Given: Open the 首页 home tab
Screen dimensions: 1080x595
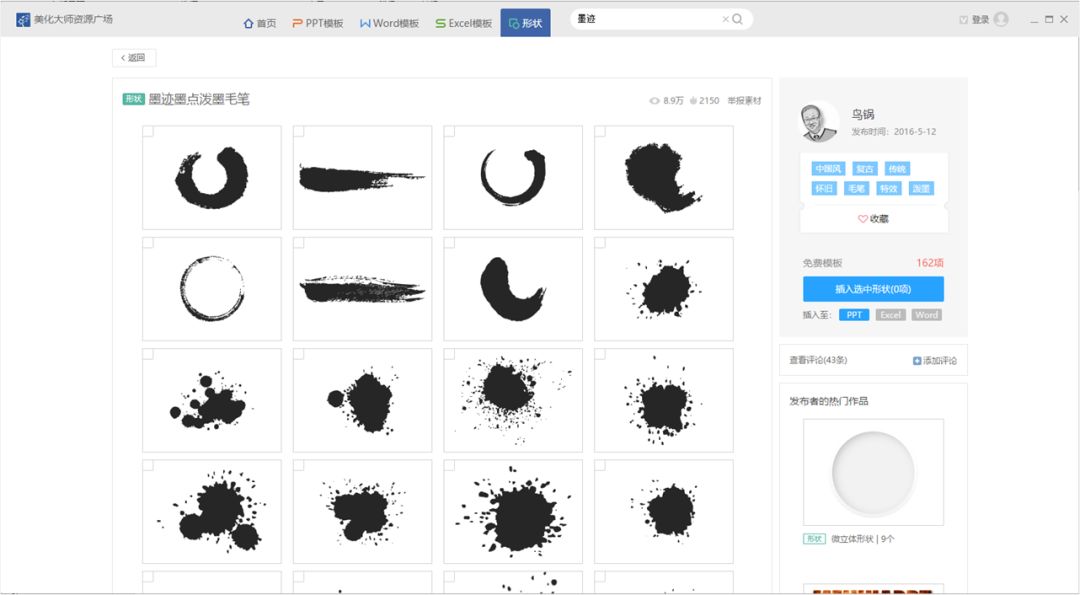Looking at the screenshot, I should [x=260, y=23].
